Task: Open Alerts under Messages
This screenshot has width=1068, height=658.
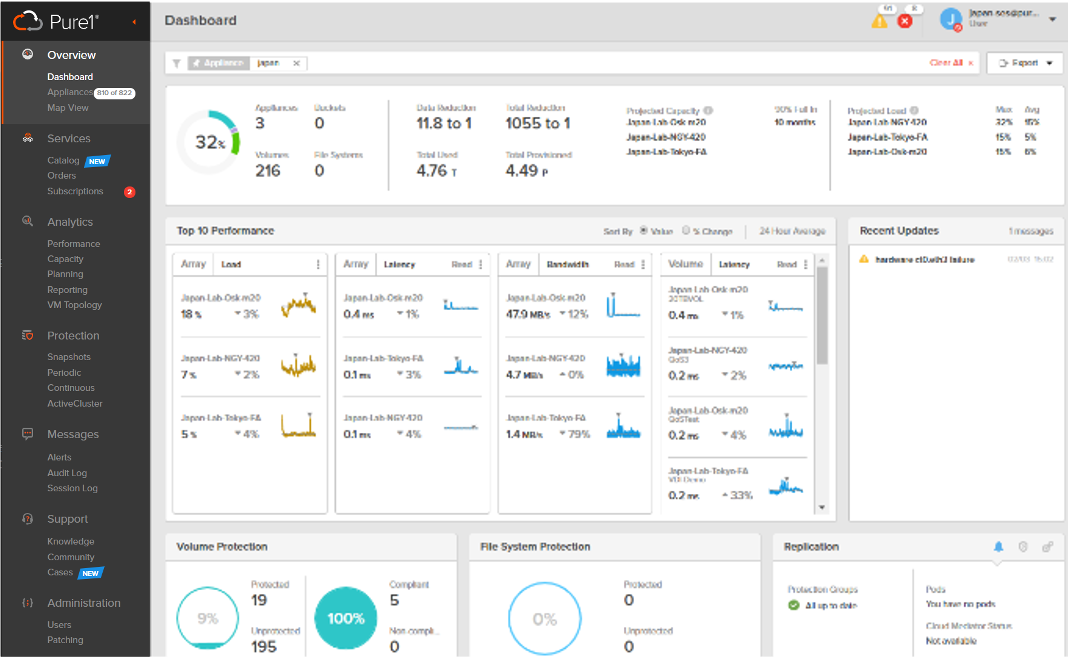Action: click(59, 457)
